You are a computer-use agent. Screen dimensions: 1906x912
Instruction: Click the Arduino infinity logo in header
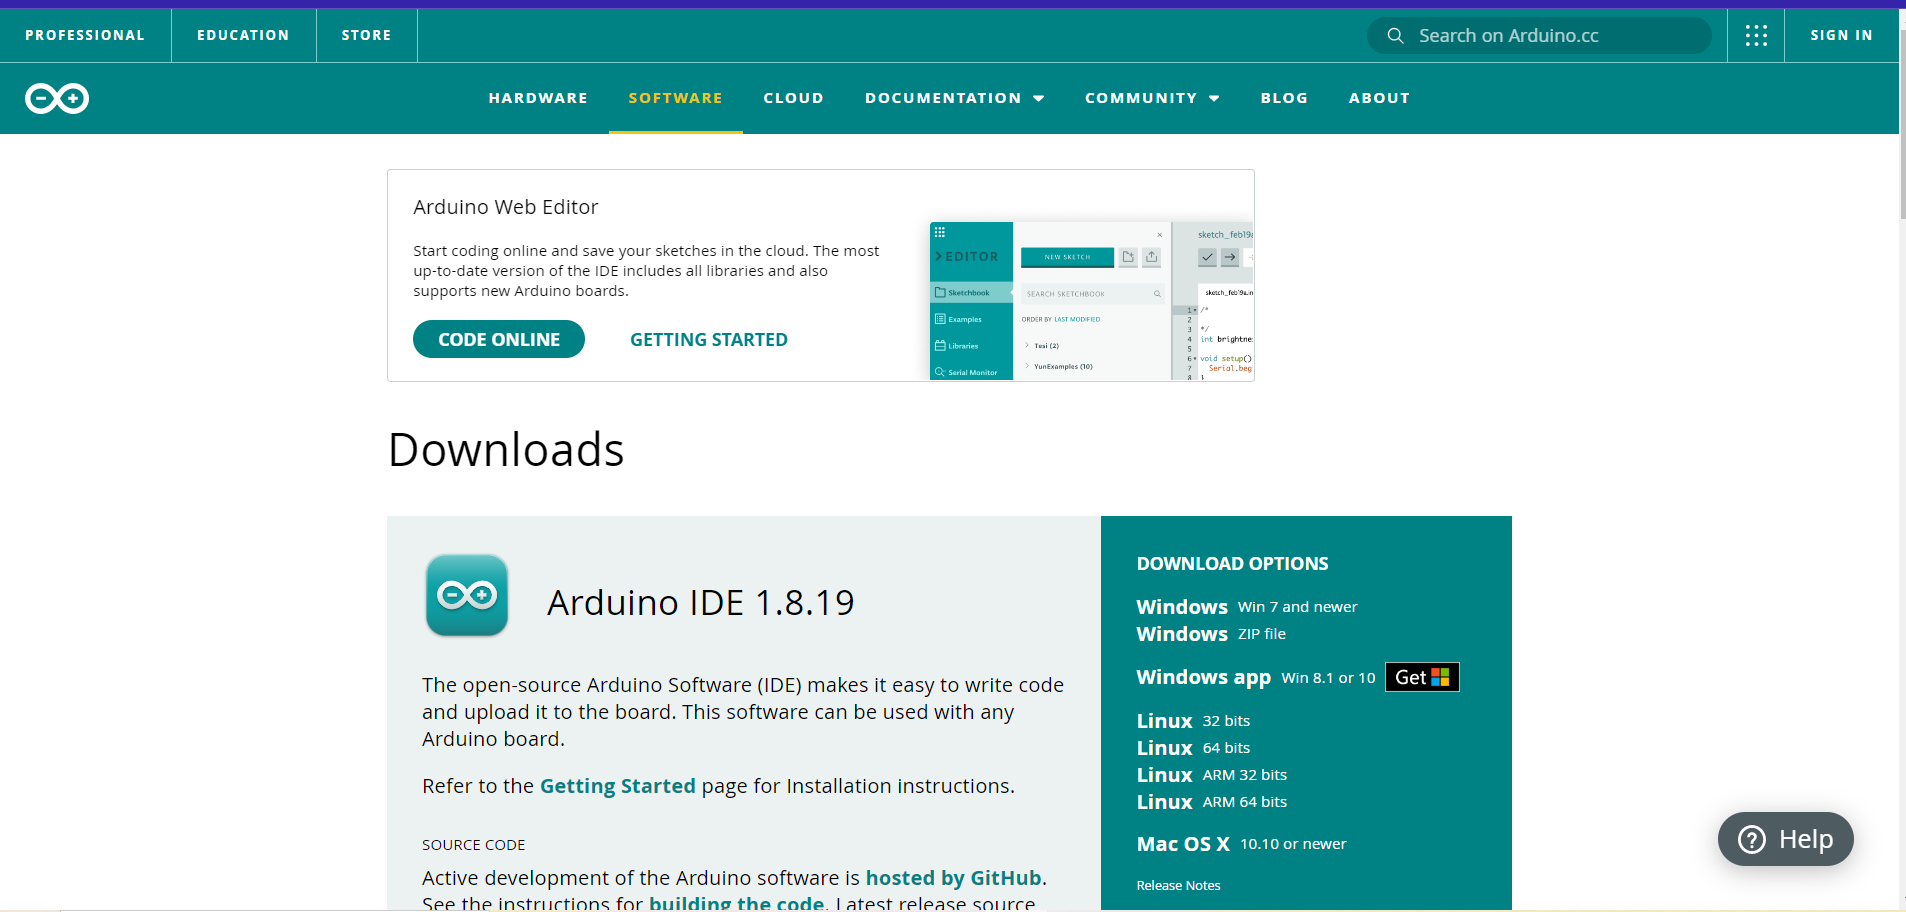pyautogui.click(x=57, y=98)
